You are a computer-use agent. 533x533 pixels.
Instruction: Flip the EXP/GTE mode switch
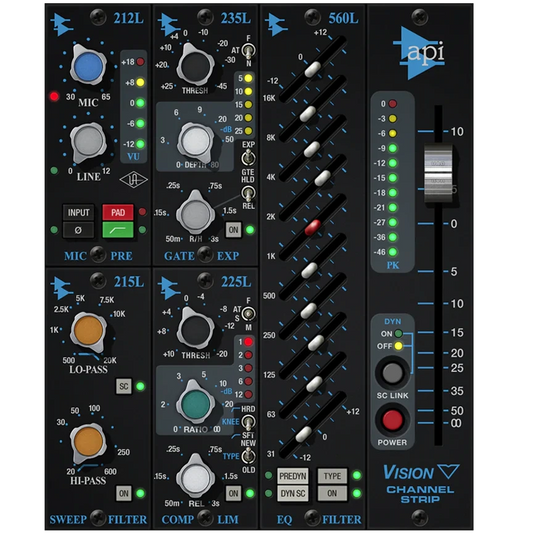[x=248, y=158]
